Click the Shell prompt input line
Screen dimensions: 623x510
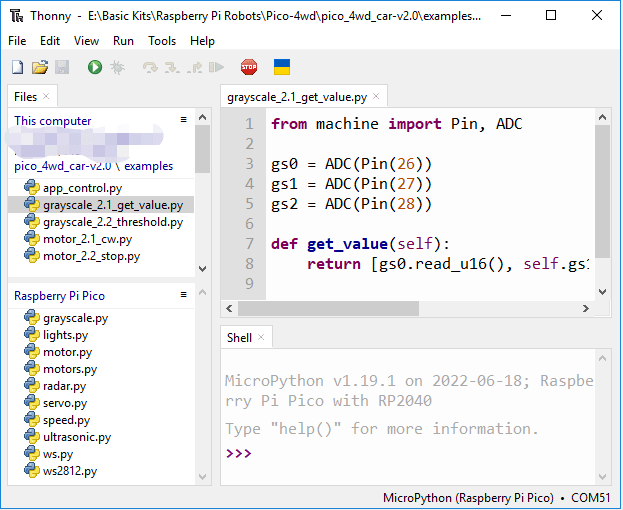409,454
